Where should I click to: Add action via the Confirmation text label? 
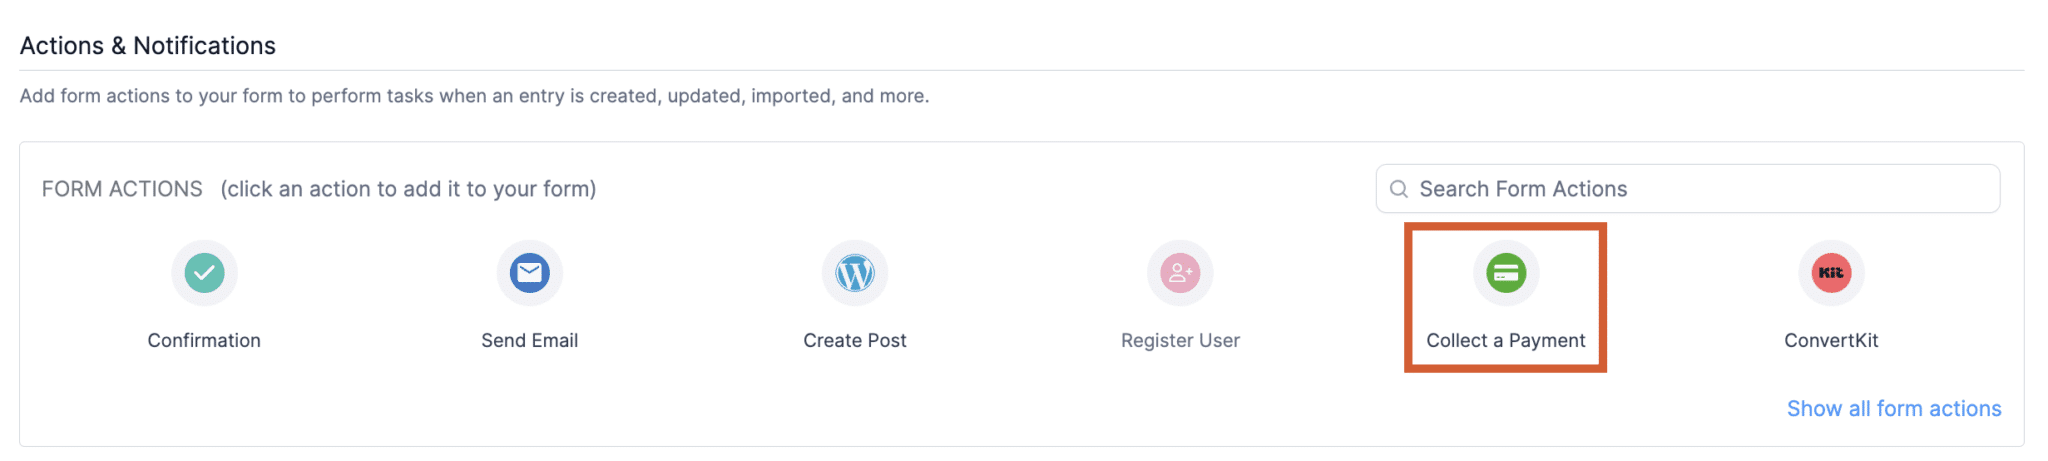tap(204, 341)
